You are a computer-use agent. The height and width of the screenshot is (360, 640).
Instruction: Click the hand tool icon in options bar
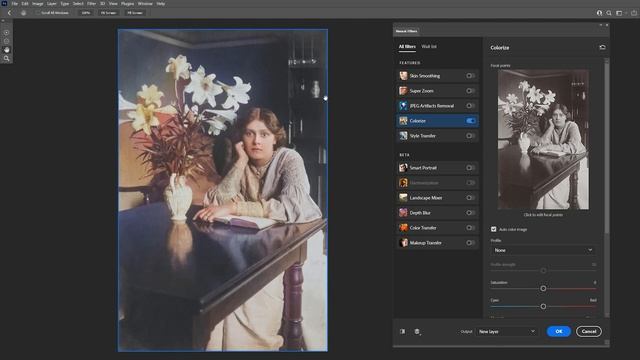(23, 13)
